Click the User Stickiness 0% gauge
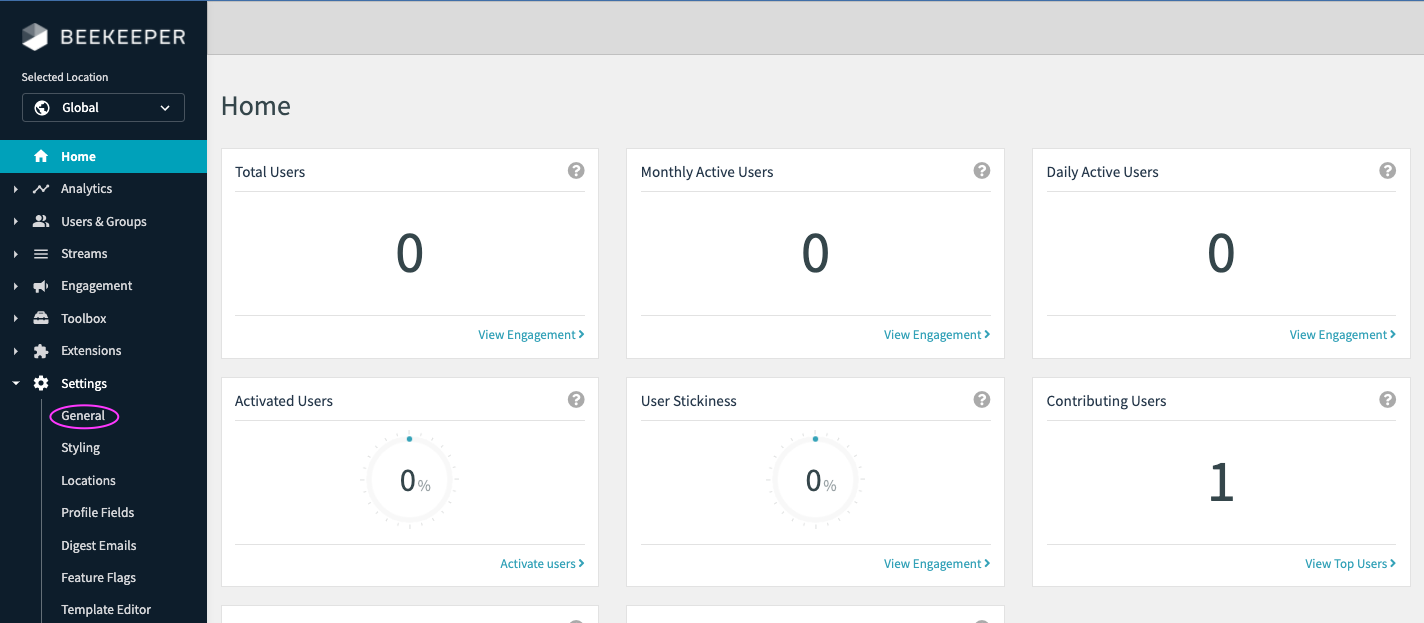Image resolution: width=1424 pixels, height=623 pixels. [x=815, y=481]
